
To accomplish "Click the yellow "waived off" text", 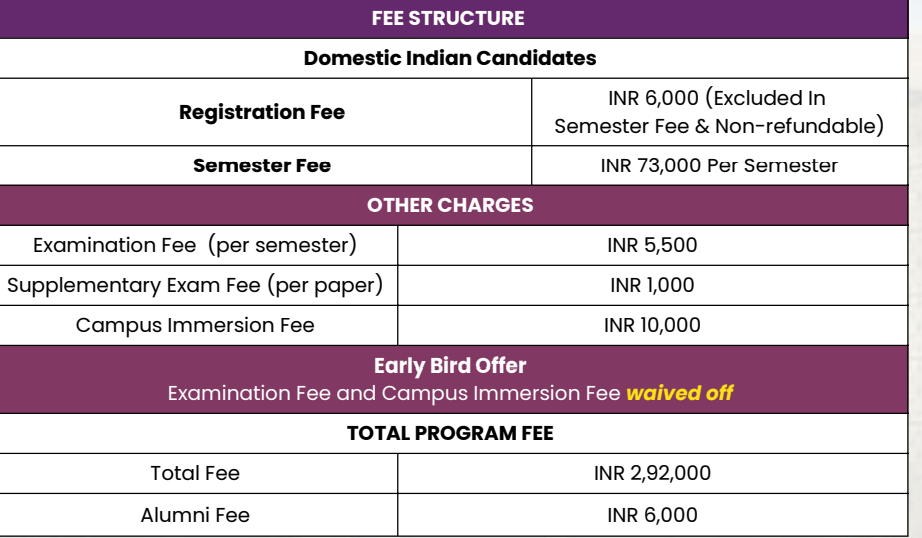I will [680, 393].
